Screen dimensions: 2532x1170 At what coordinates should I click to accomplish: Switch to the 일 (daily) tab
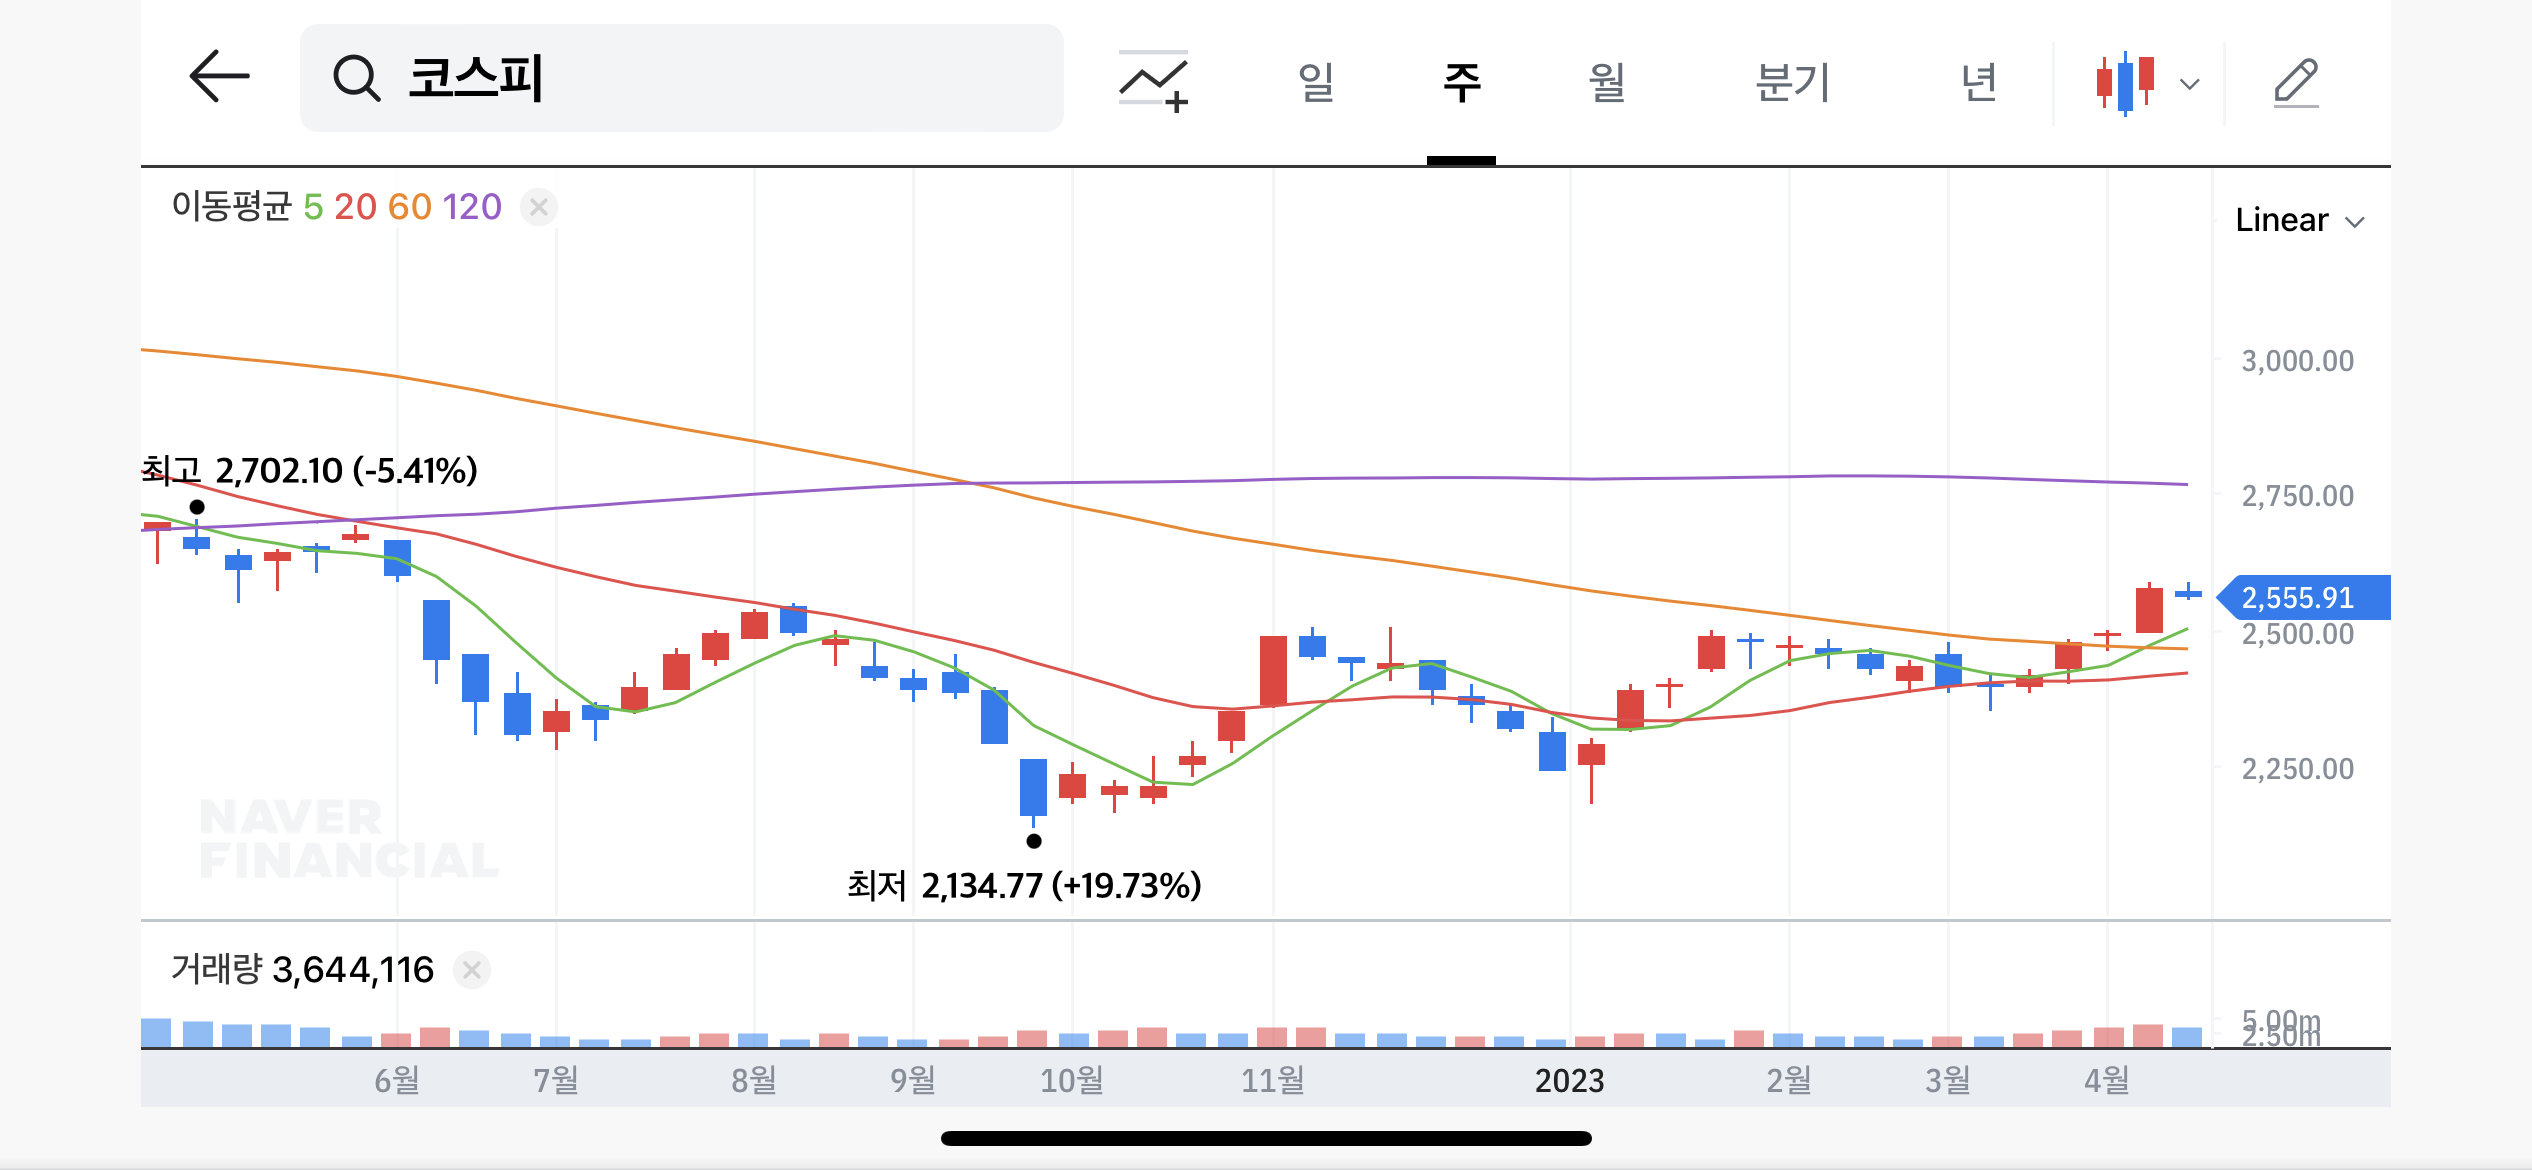point(1316,82)
